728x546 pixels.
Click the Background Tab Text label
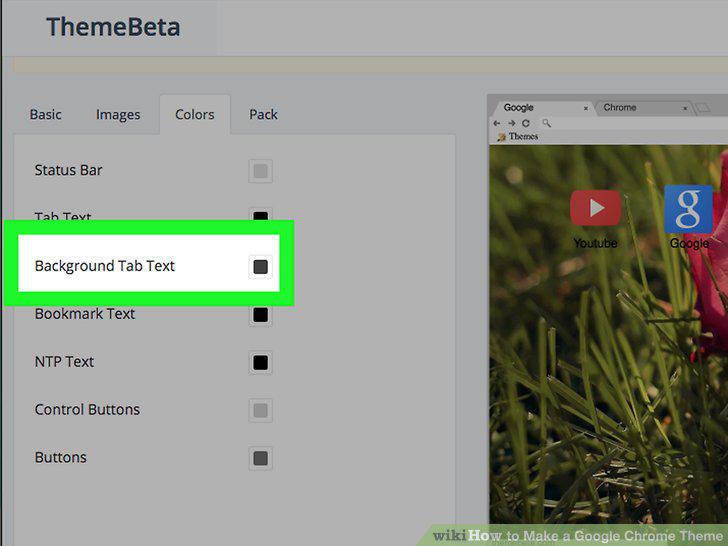point(104,266)
